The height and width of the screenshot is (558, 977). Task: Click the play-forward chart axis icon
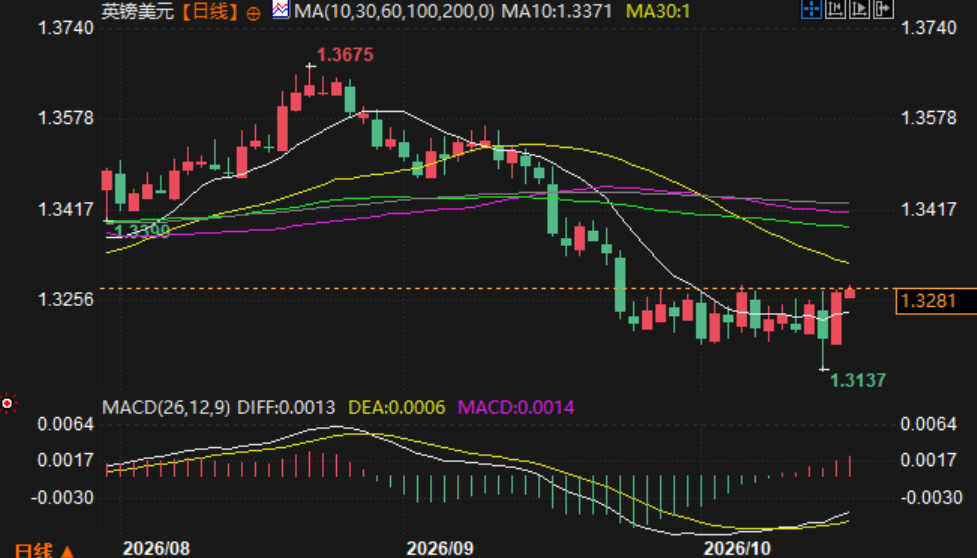859,9
